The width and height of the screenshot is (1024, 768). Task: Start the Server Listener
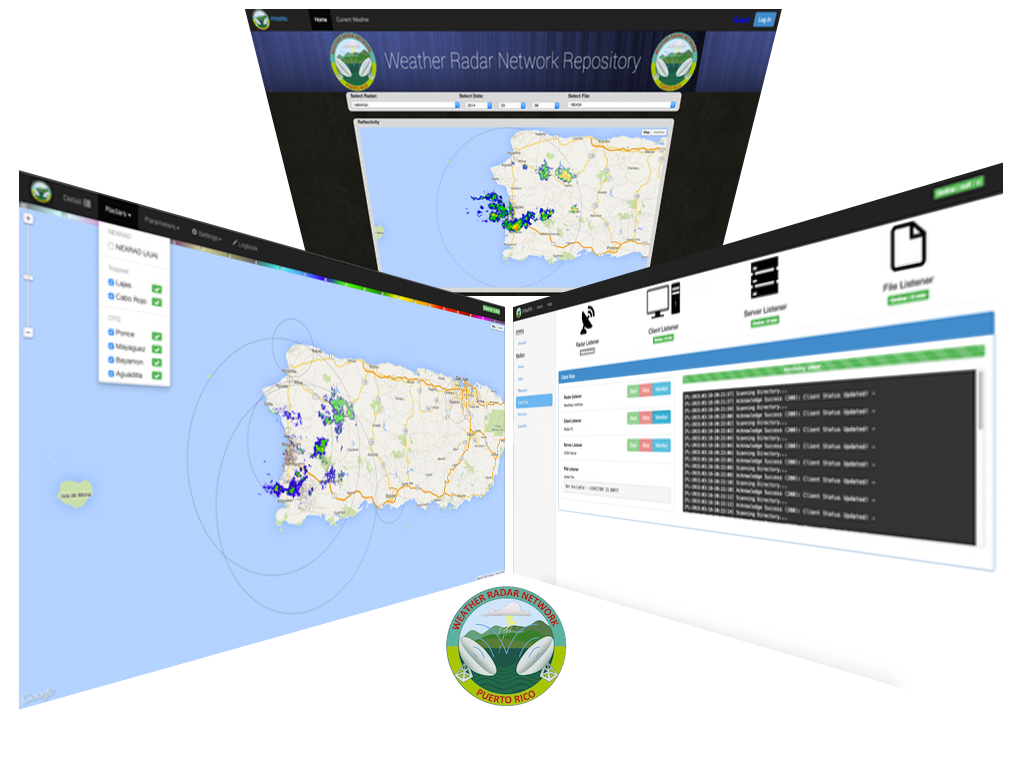(x=633, y=445)
